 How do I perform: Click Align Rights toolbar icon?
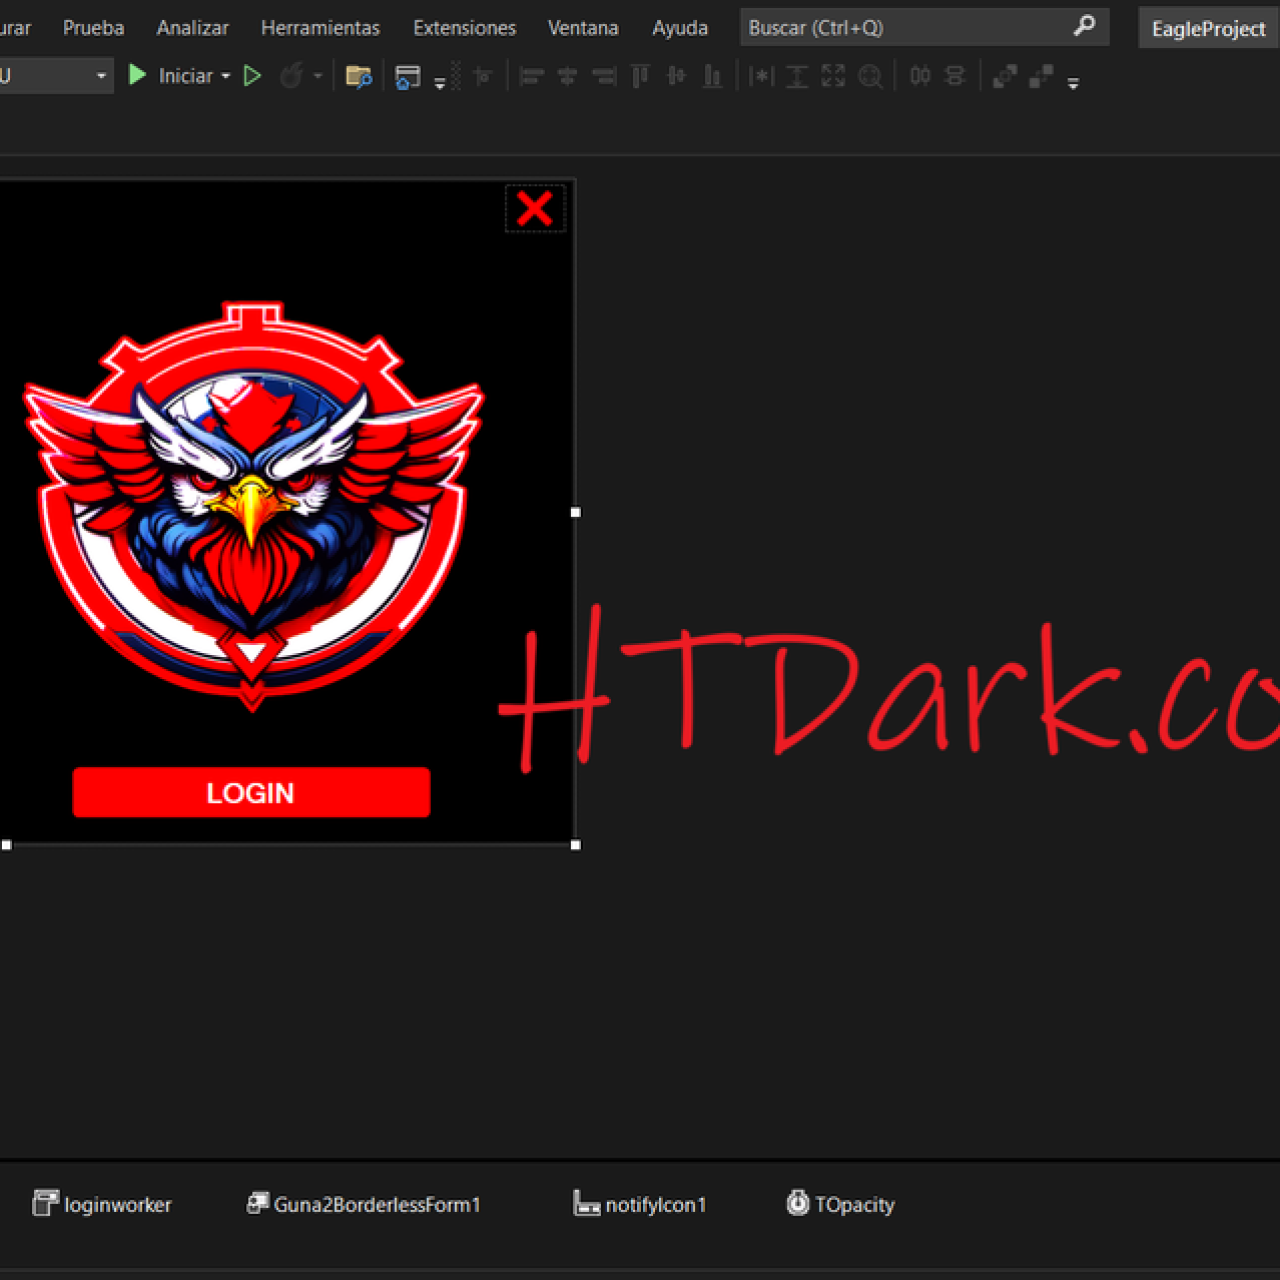pos(604,76)
